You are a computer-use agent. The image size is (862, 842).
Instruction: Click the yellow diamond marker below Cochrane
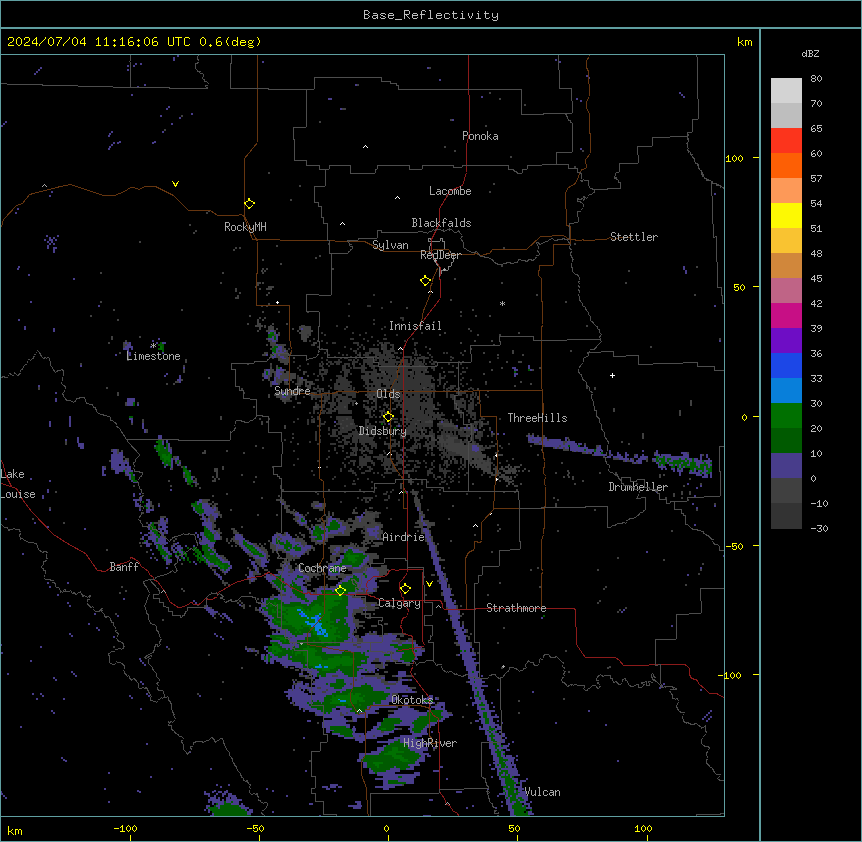340,590
